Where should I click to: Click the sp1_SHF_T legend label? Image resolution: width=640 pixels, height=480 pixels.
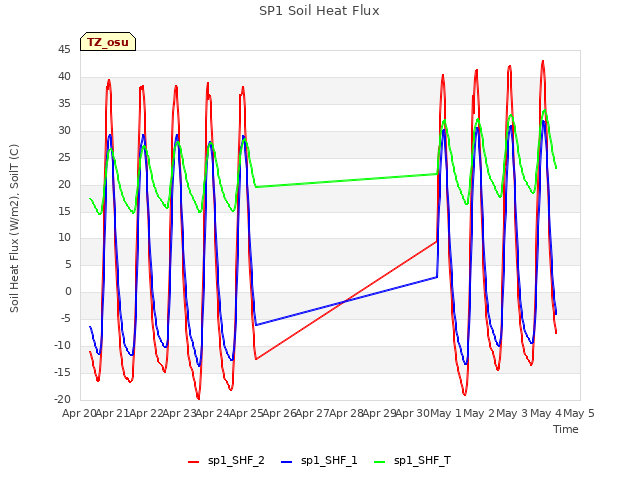pos(422,461)
